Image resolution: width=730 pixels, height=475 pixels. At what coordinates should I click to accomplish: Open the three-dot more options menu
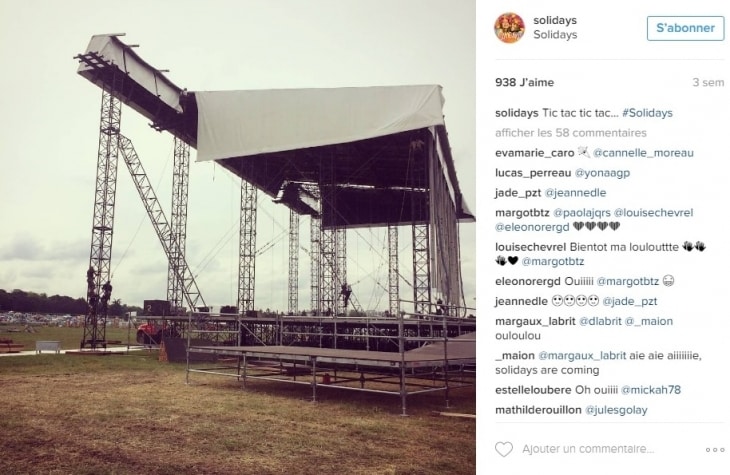point(715,450)
